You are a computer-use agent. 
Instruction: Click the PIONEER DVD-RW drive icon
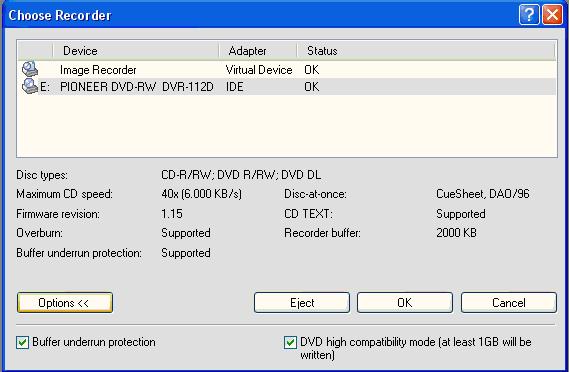30,86
